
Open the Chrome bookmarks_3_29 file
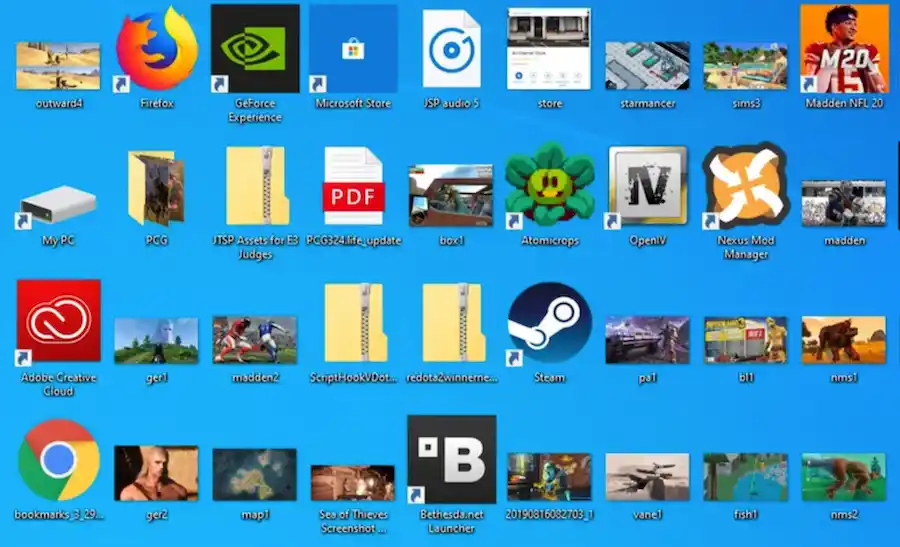coord(59,460)
